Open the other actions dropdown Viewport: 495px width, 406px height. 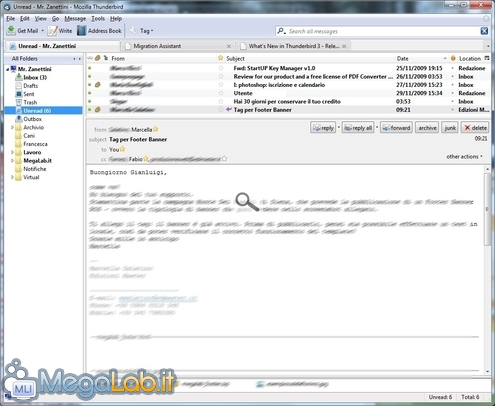(x=464, y=156)
